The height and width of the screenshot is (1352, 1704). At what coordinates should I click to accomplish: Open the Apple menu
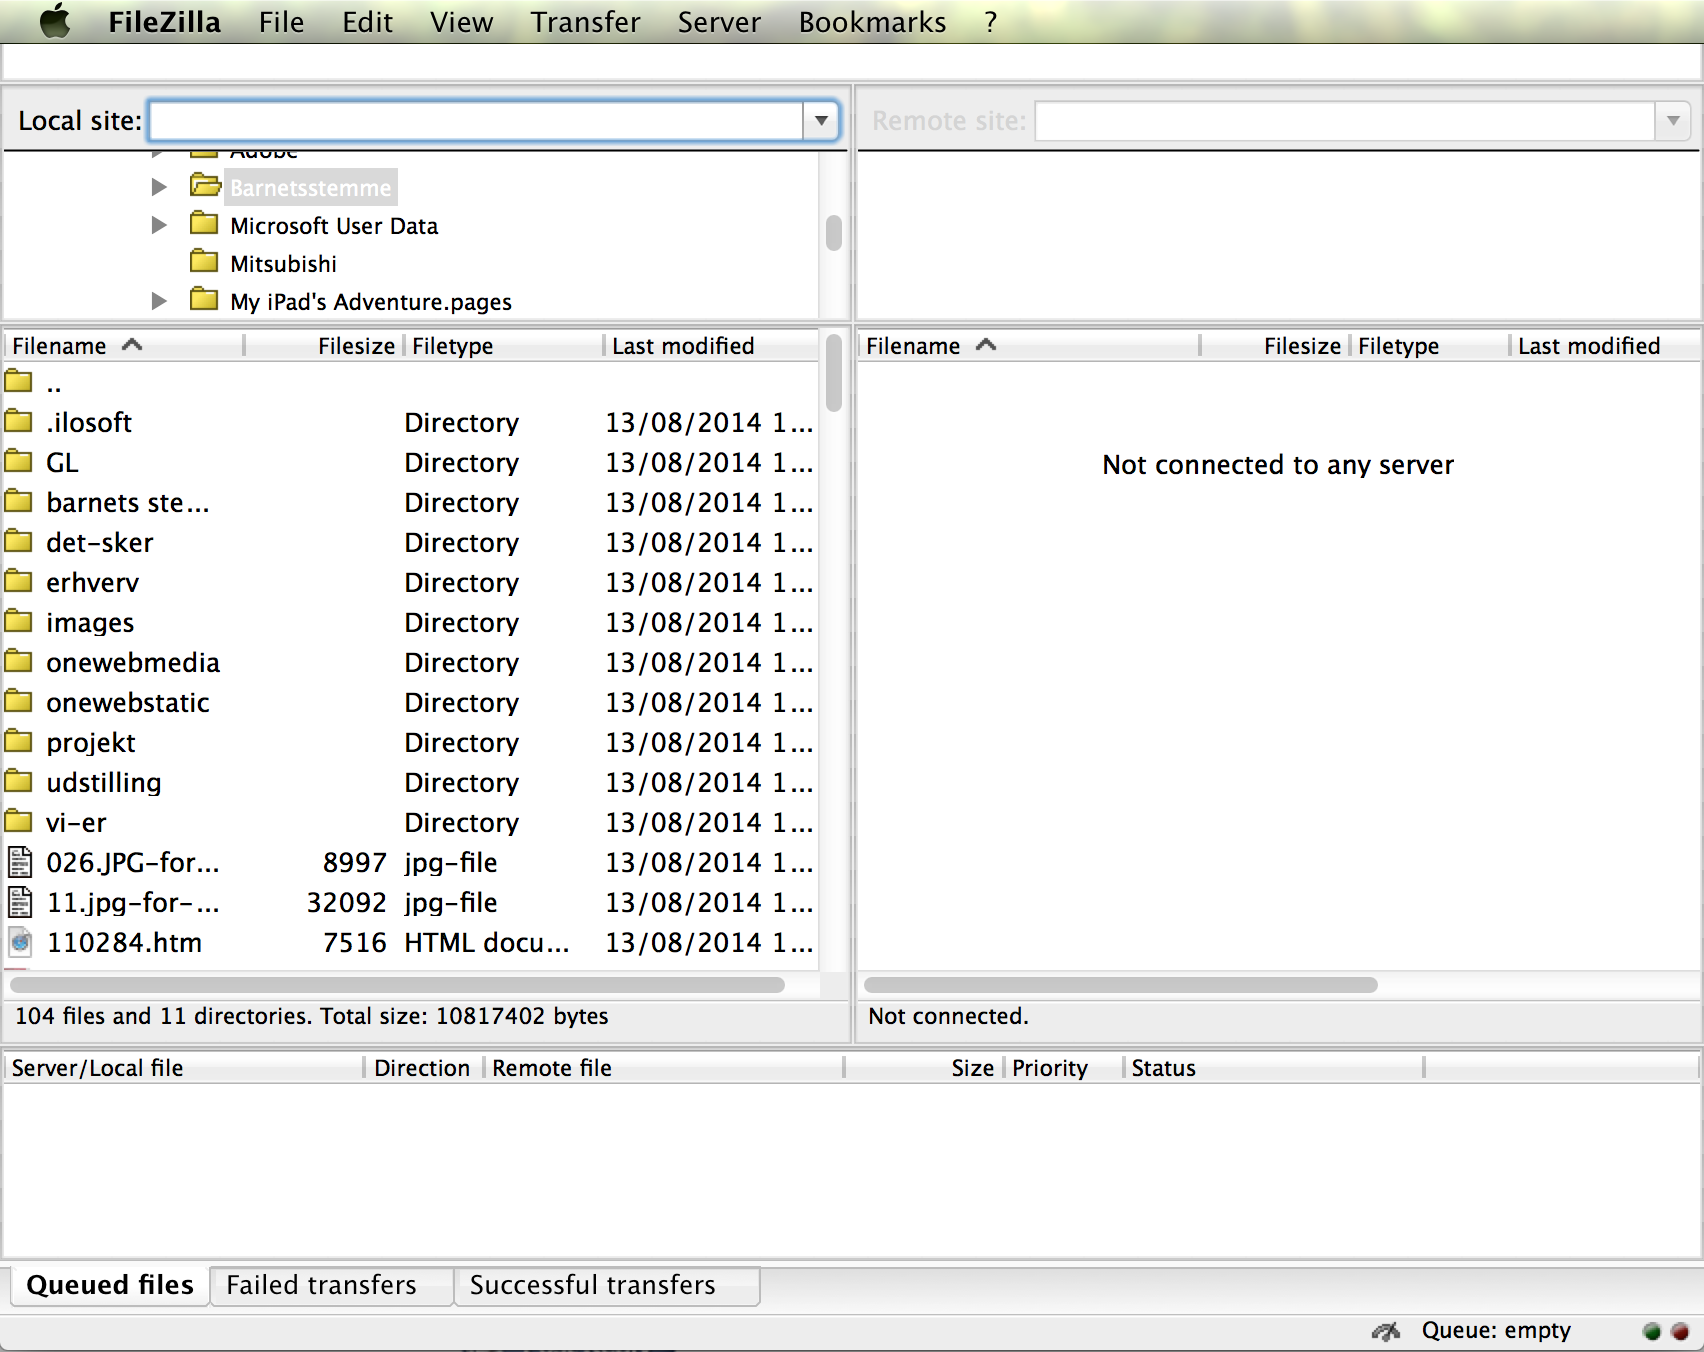click(x=55, y=21)
